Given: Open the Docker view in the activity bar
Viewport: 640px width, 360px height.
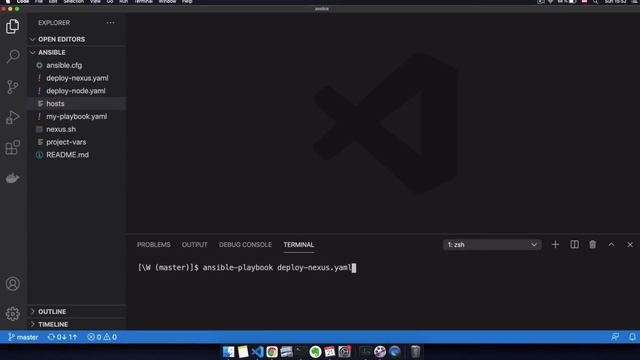Looking at the screenshot, I should pyautogui.click(x=13, y=178).
